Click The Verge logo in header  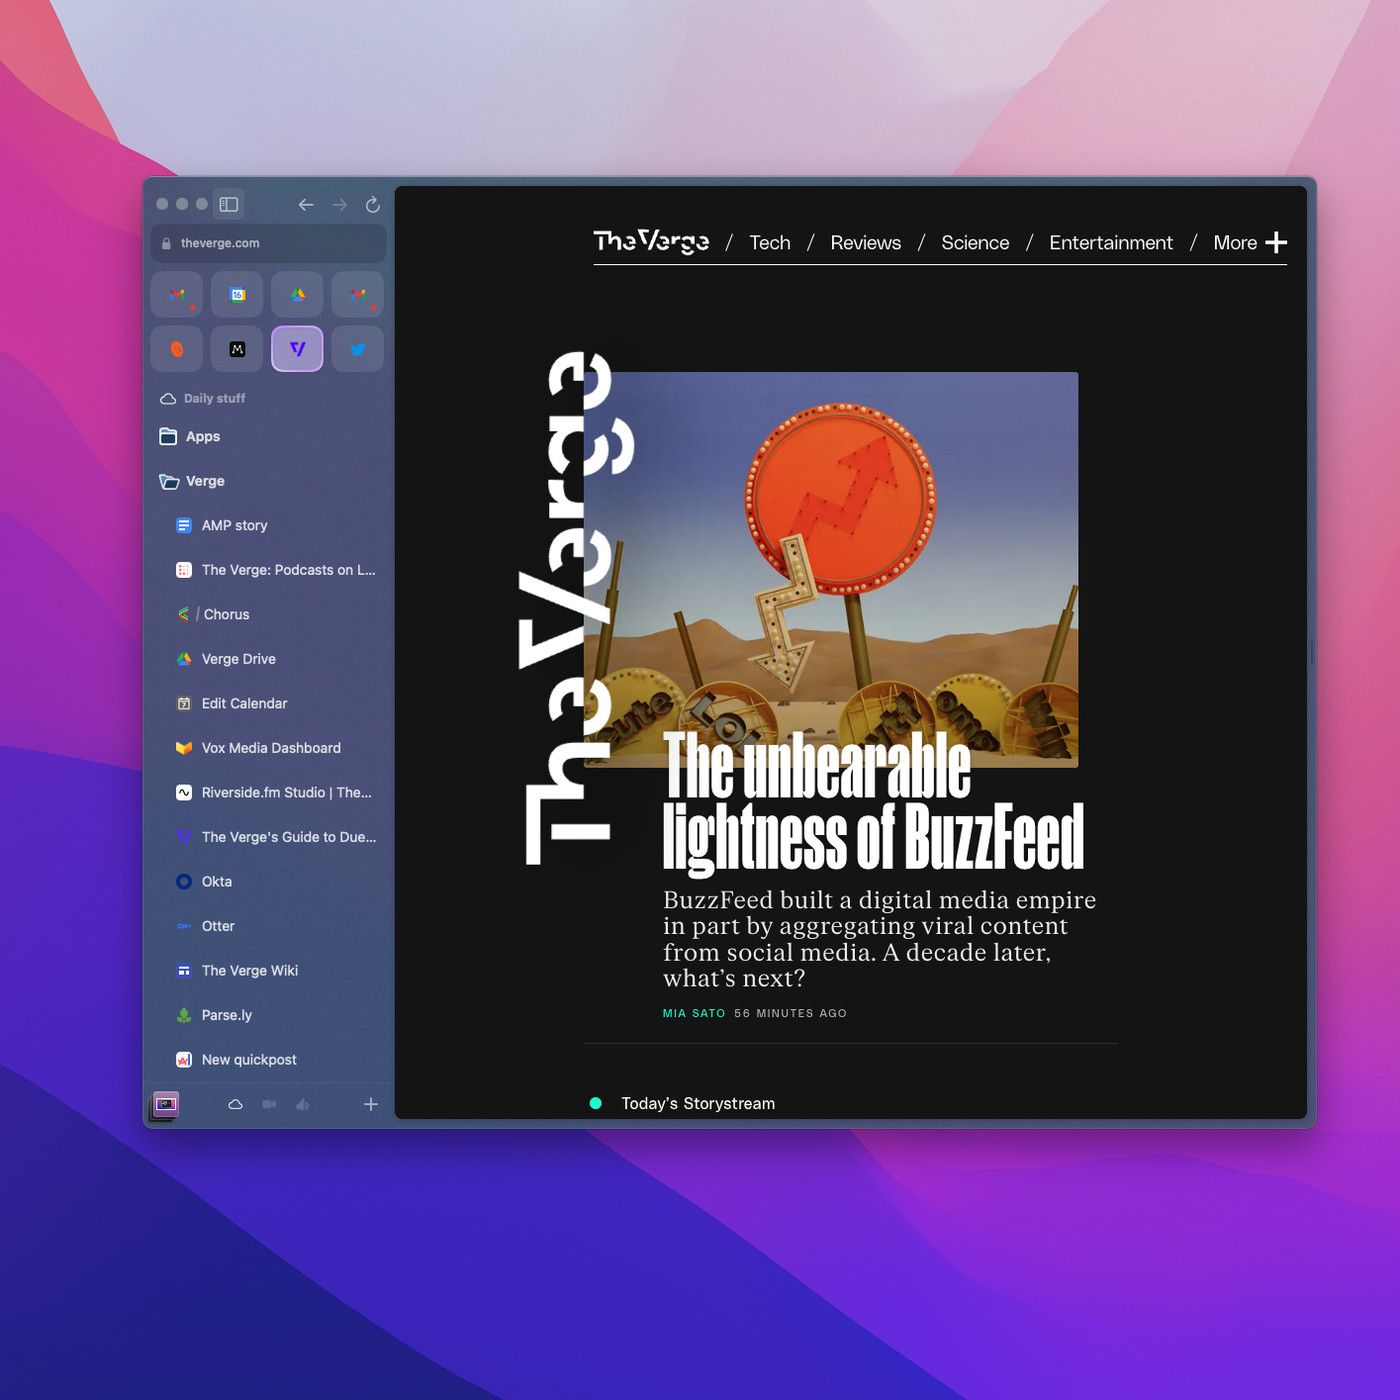(x=651, y=242)
